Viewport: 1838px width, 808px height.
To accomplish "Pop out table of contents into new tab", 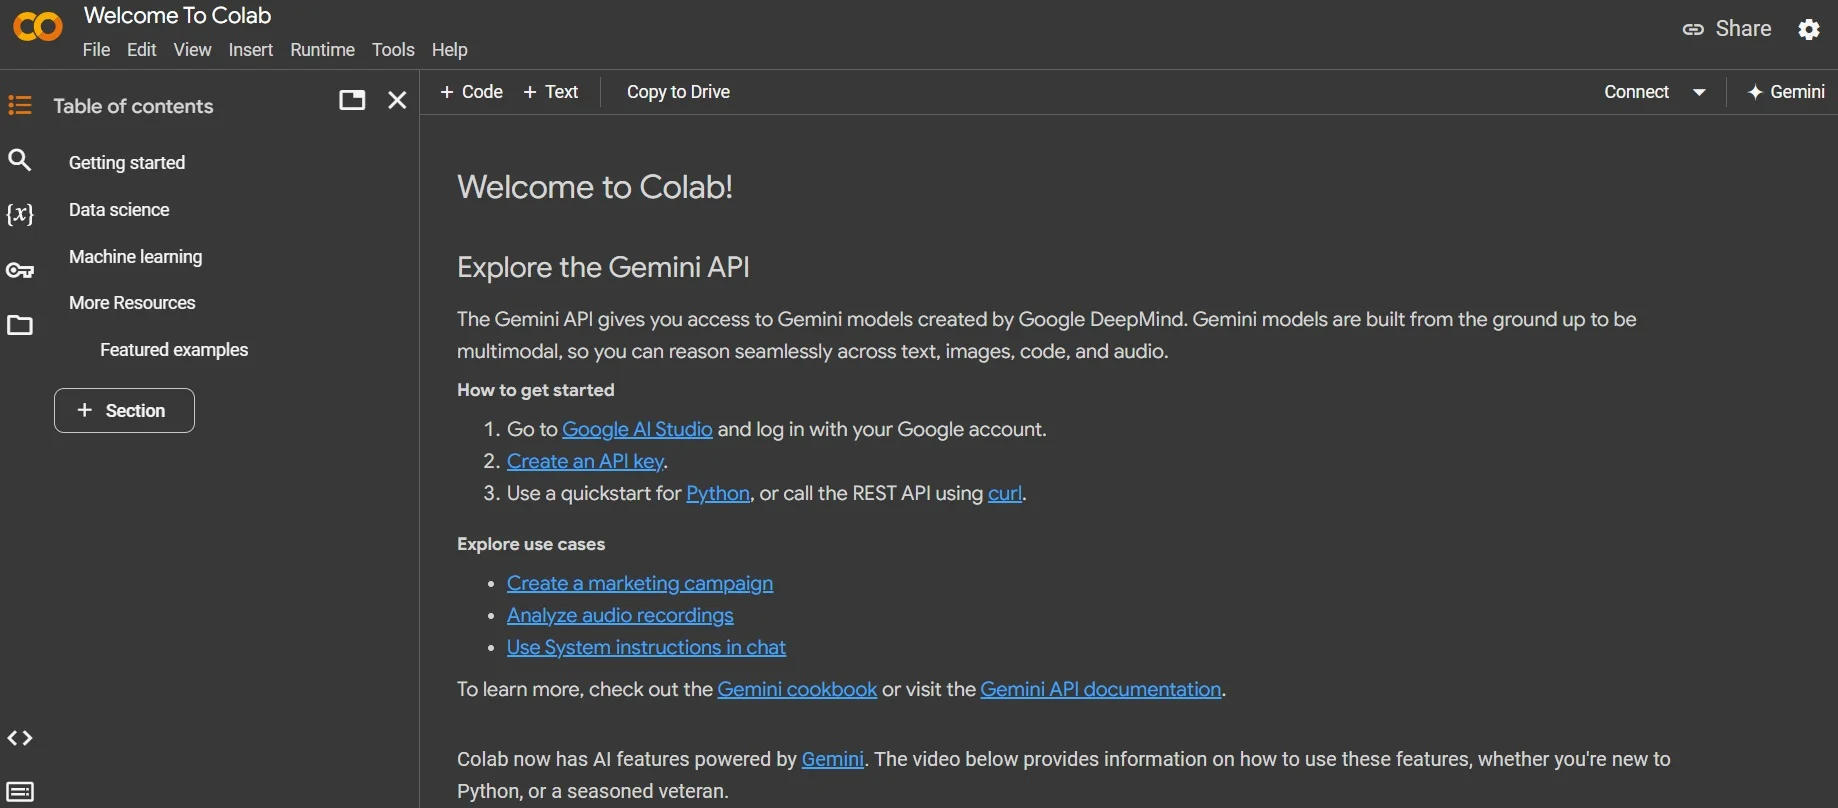I will [x=352, y=100].
